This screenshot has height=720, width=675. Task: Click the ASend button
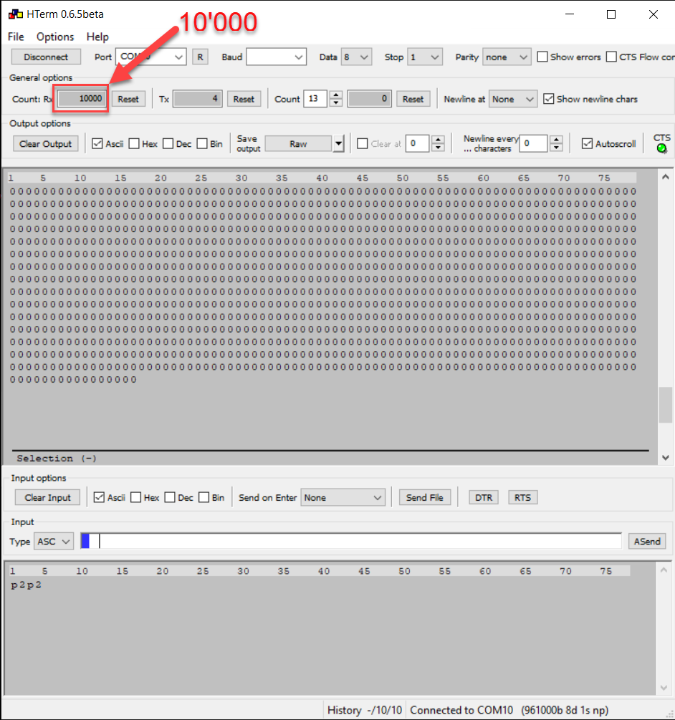click(647, 541)
